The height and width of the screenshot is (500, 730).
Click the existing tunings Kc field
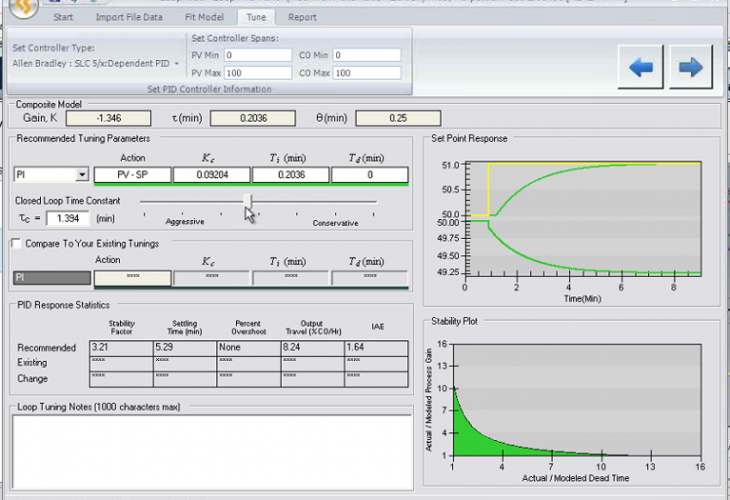[212, 278]
